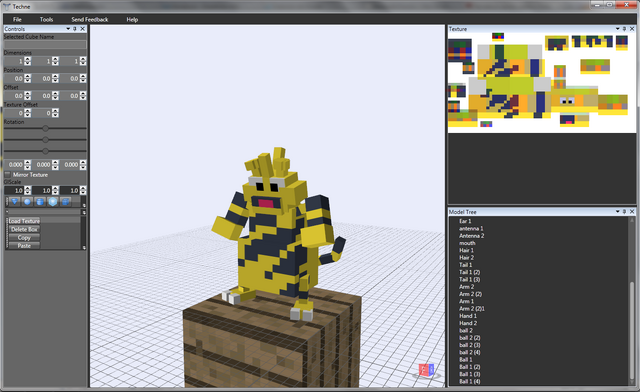
Task: Pin the Controls panel
Action: 75,29
